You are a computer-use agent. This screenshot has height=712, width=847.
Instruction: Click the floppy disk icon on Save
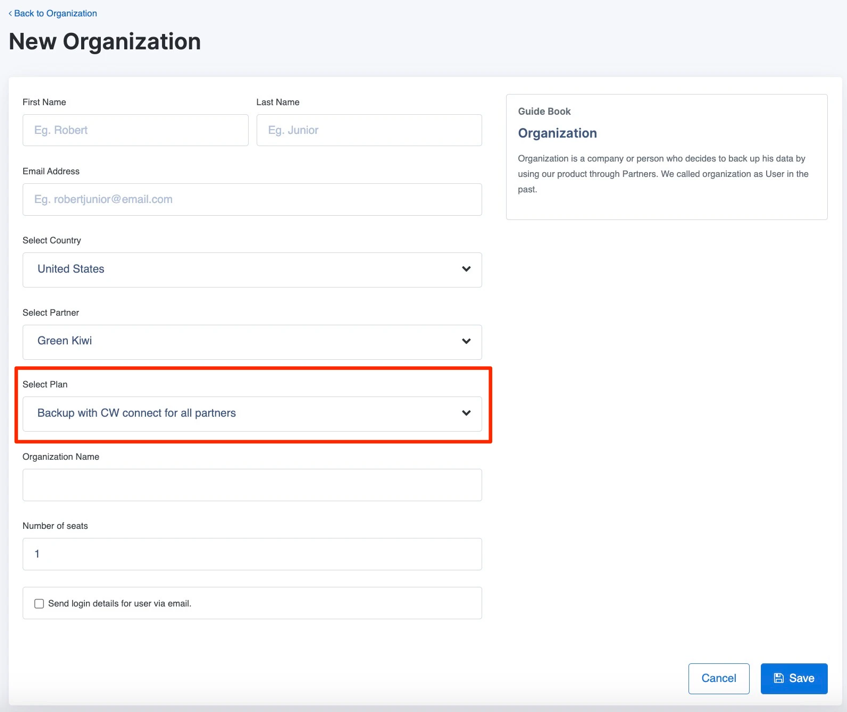(x=779, y=678)
